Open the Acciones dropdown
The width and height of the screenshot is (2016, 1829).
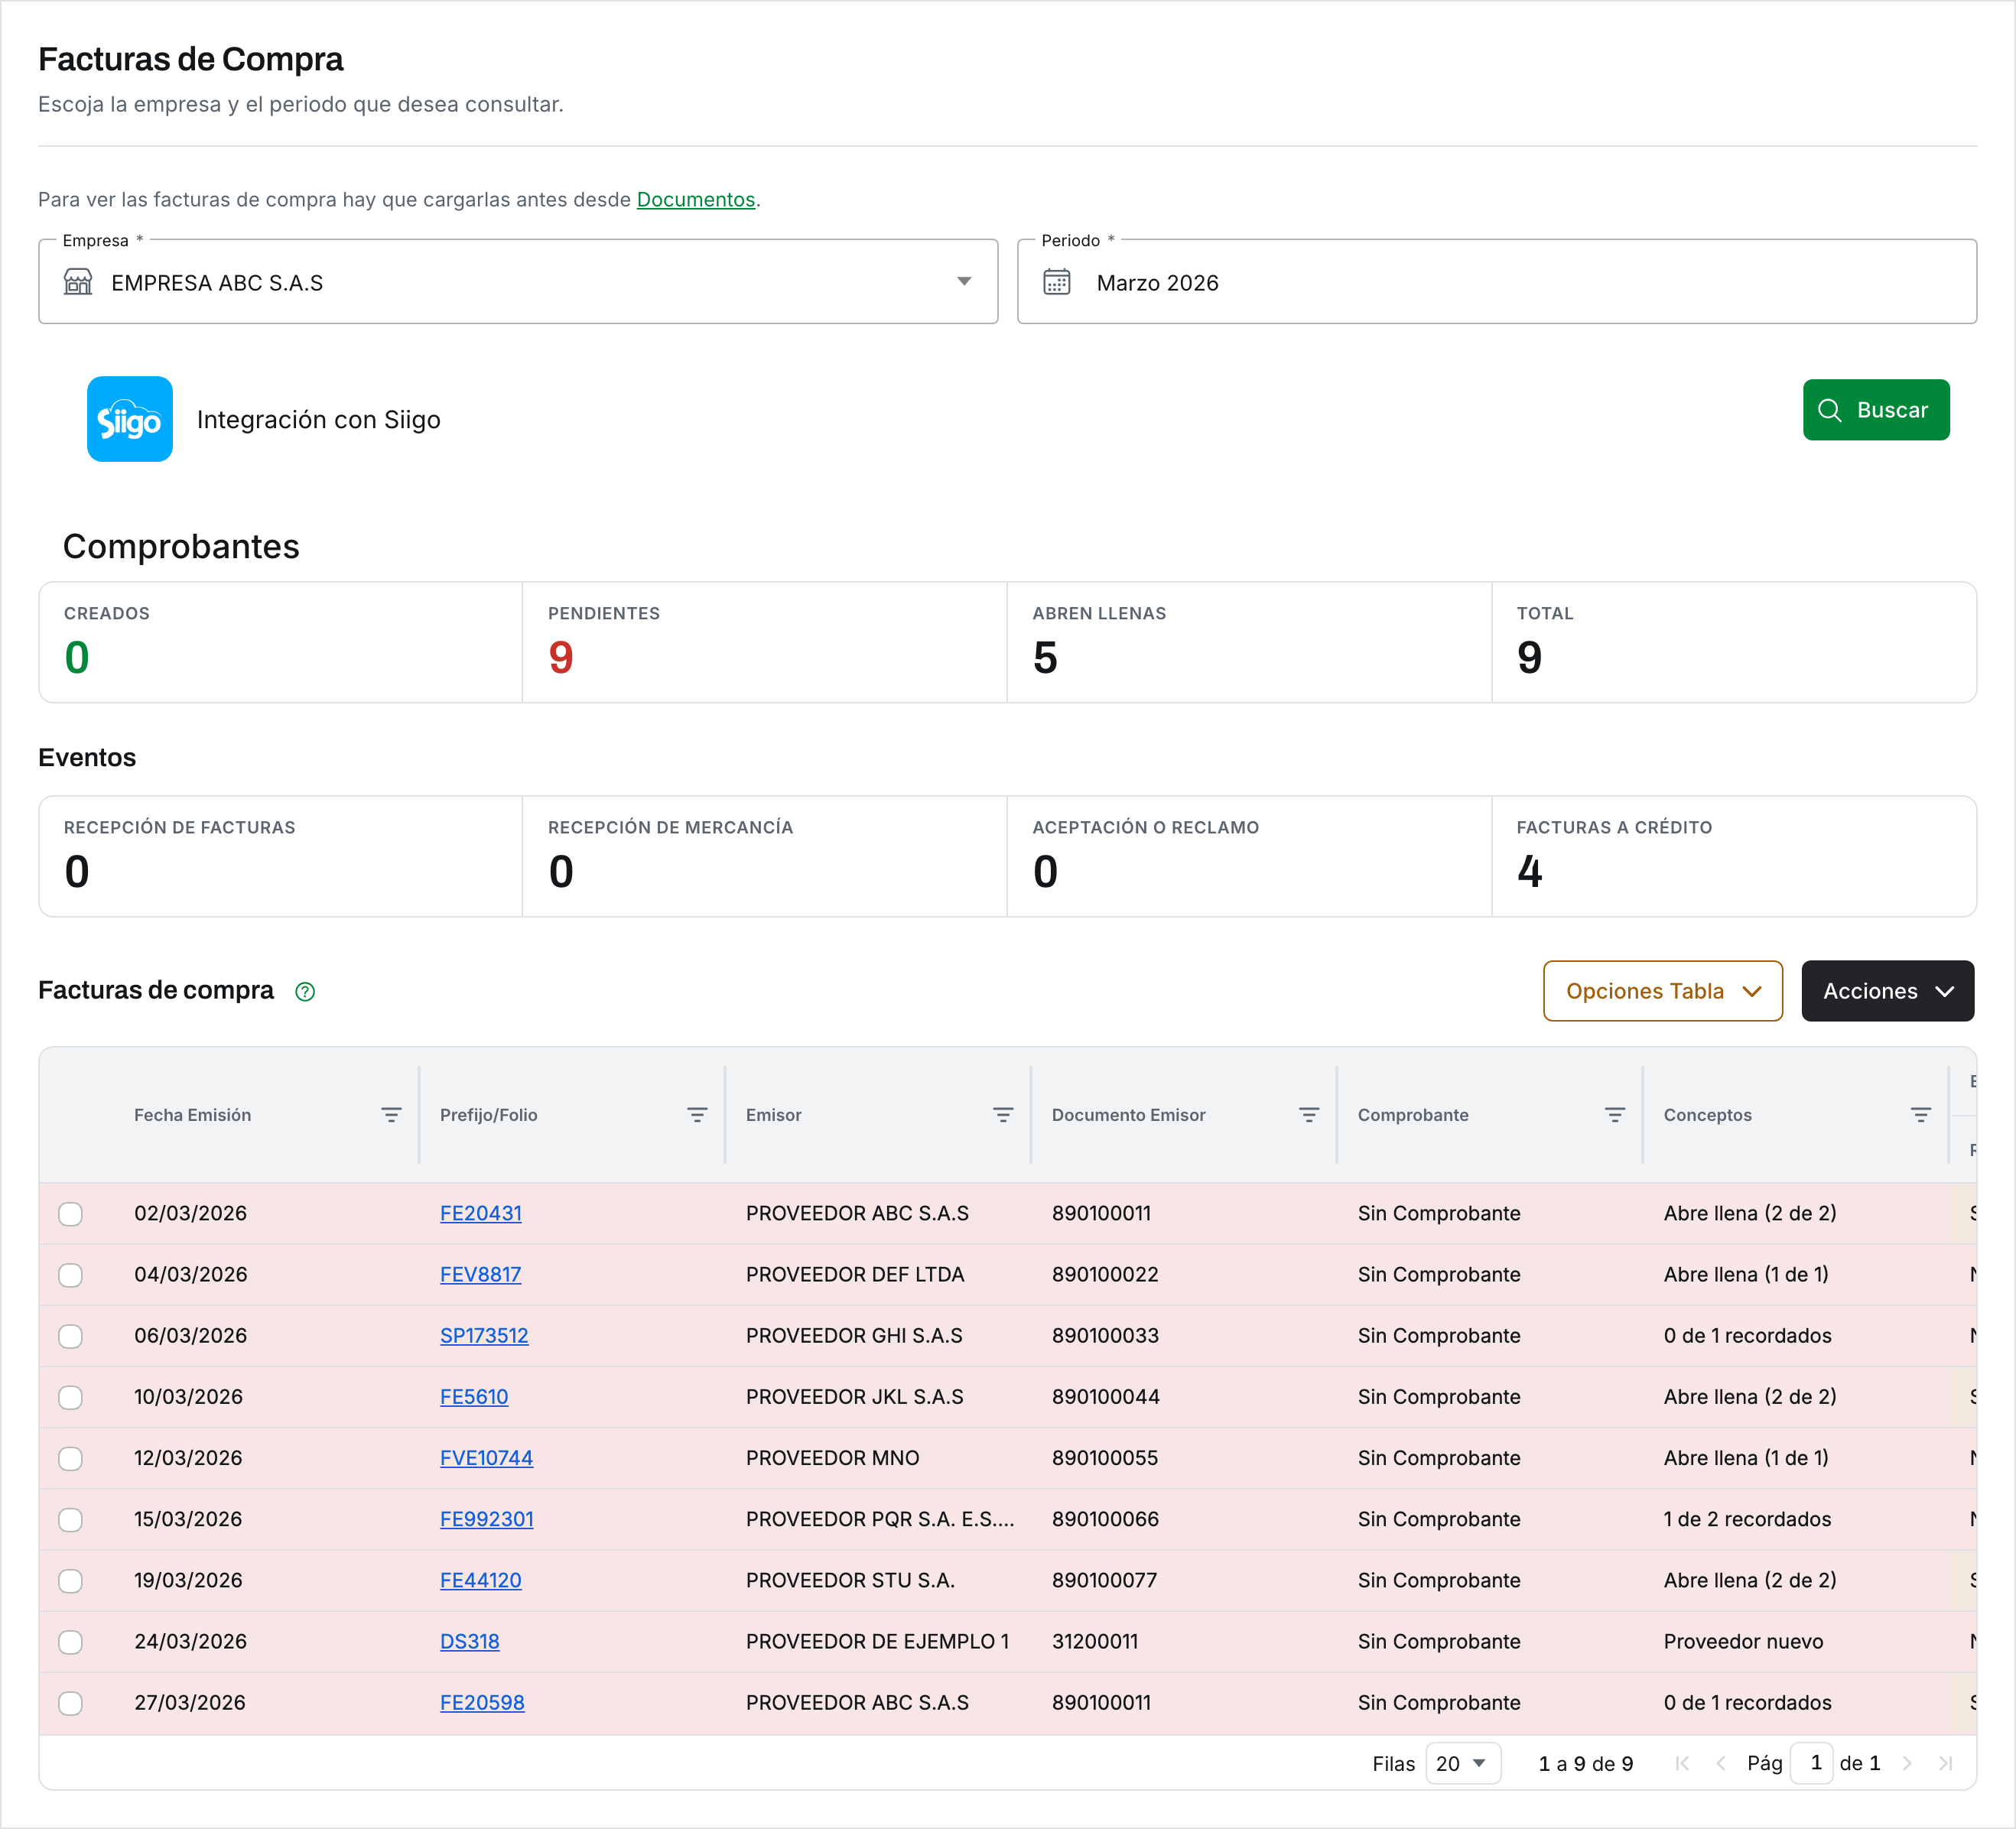[1887, 991]
